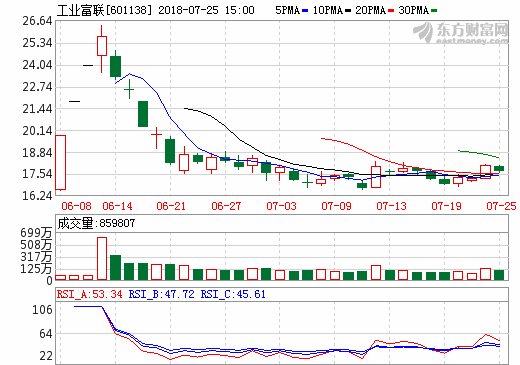The image size is (520, 365).
Task: Click the 21.44 price axis label
Action: [x=37, y=109]
